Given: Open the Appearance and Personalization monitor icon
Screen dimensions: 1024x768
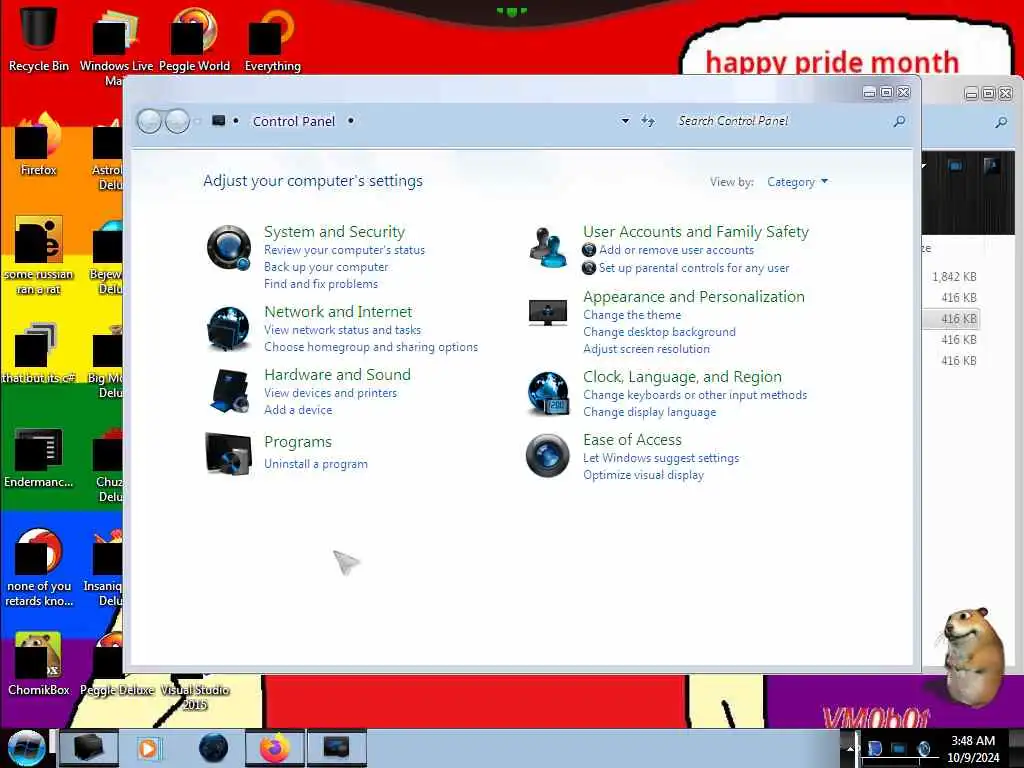Looking at the screenshot, I should click(x=547, y=312).
